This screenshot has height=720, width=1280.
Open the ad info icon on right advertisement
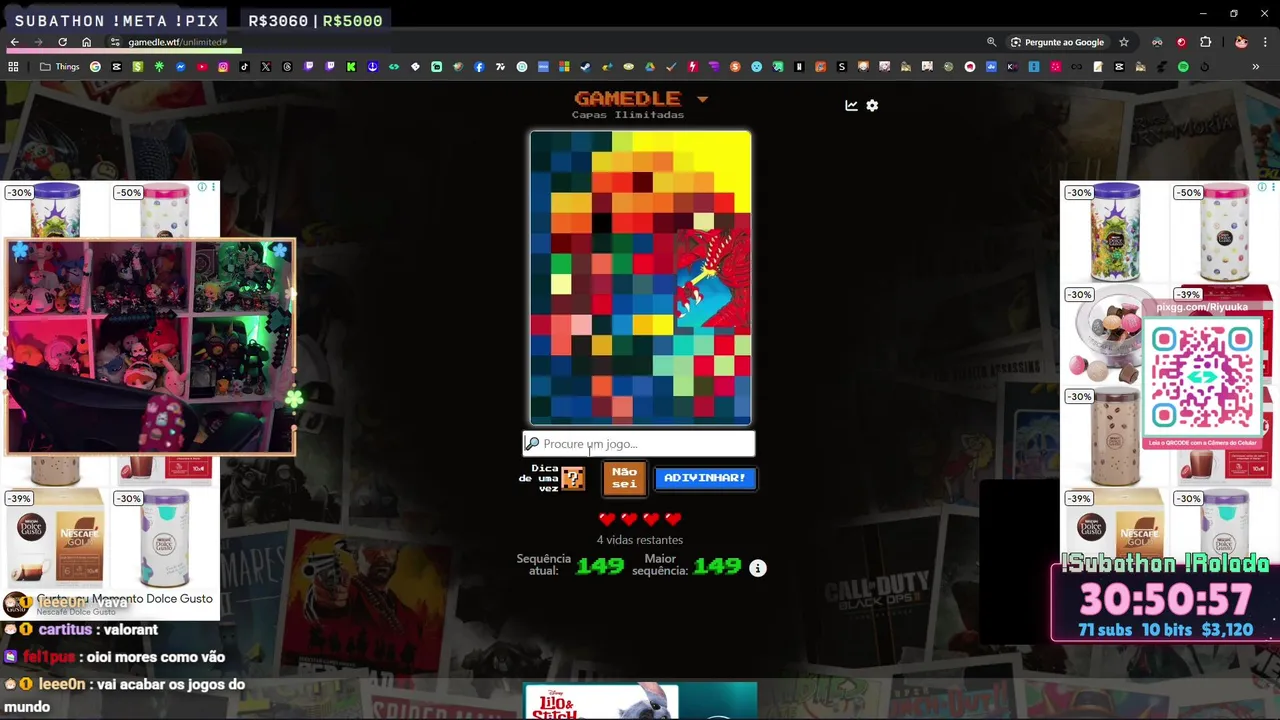pos(1261,187)
